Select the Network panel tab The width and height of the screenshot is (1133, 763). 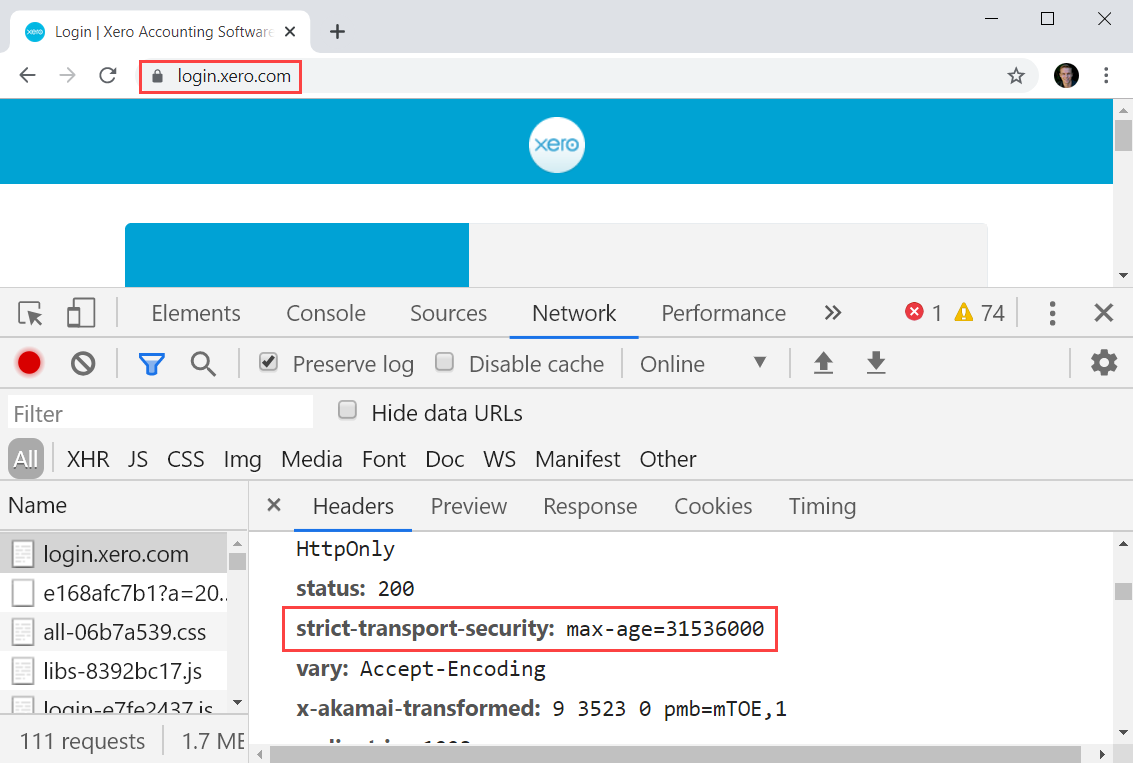tap(574, 313)
